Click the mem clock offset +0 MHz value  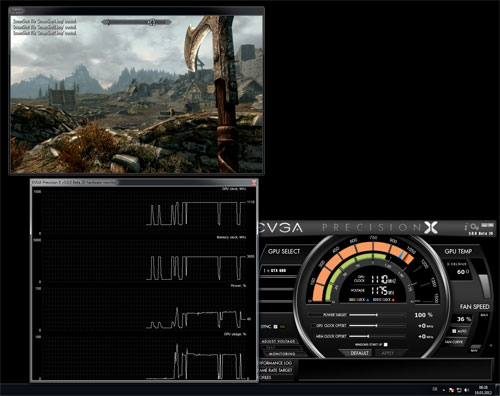pos(426,336)
